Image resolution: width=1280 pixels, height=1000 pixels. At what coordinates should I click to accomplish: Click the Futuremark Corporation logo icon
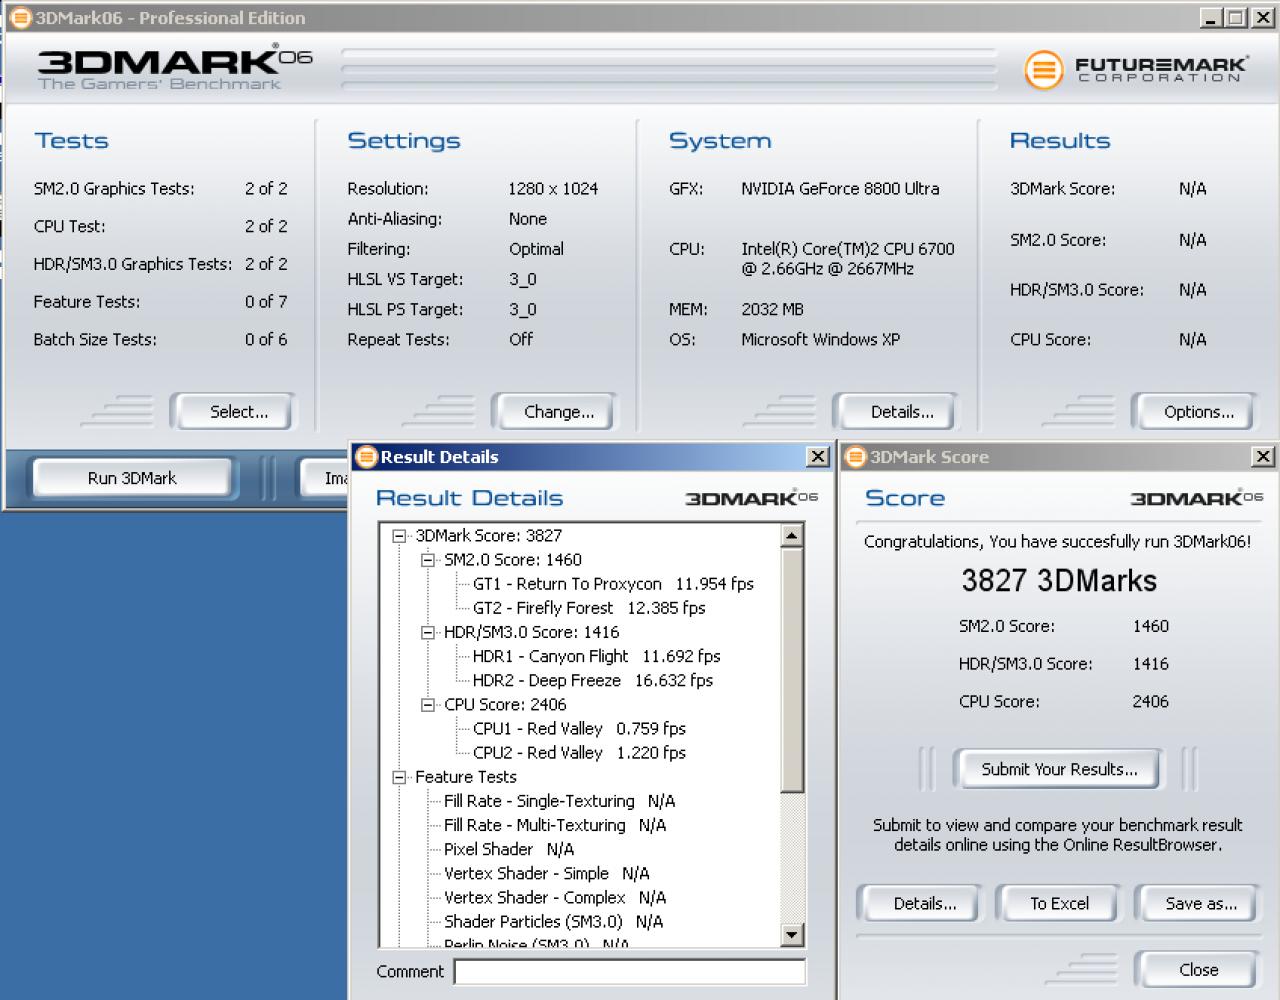1043,70
